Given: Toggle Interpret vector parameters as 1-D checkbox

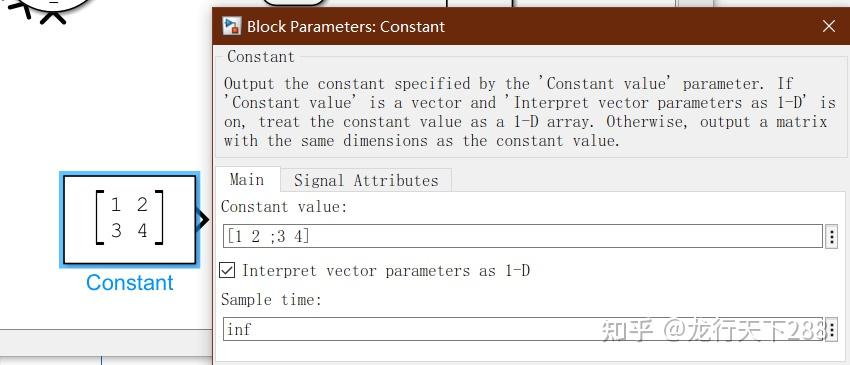Looking at the screenshot, I should [227, 270].
